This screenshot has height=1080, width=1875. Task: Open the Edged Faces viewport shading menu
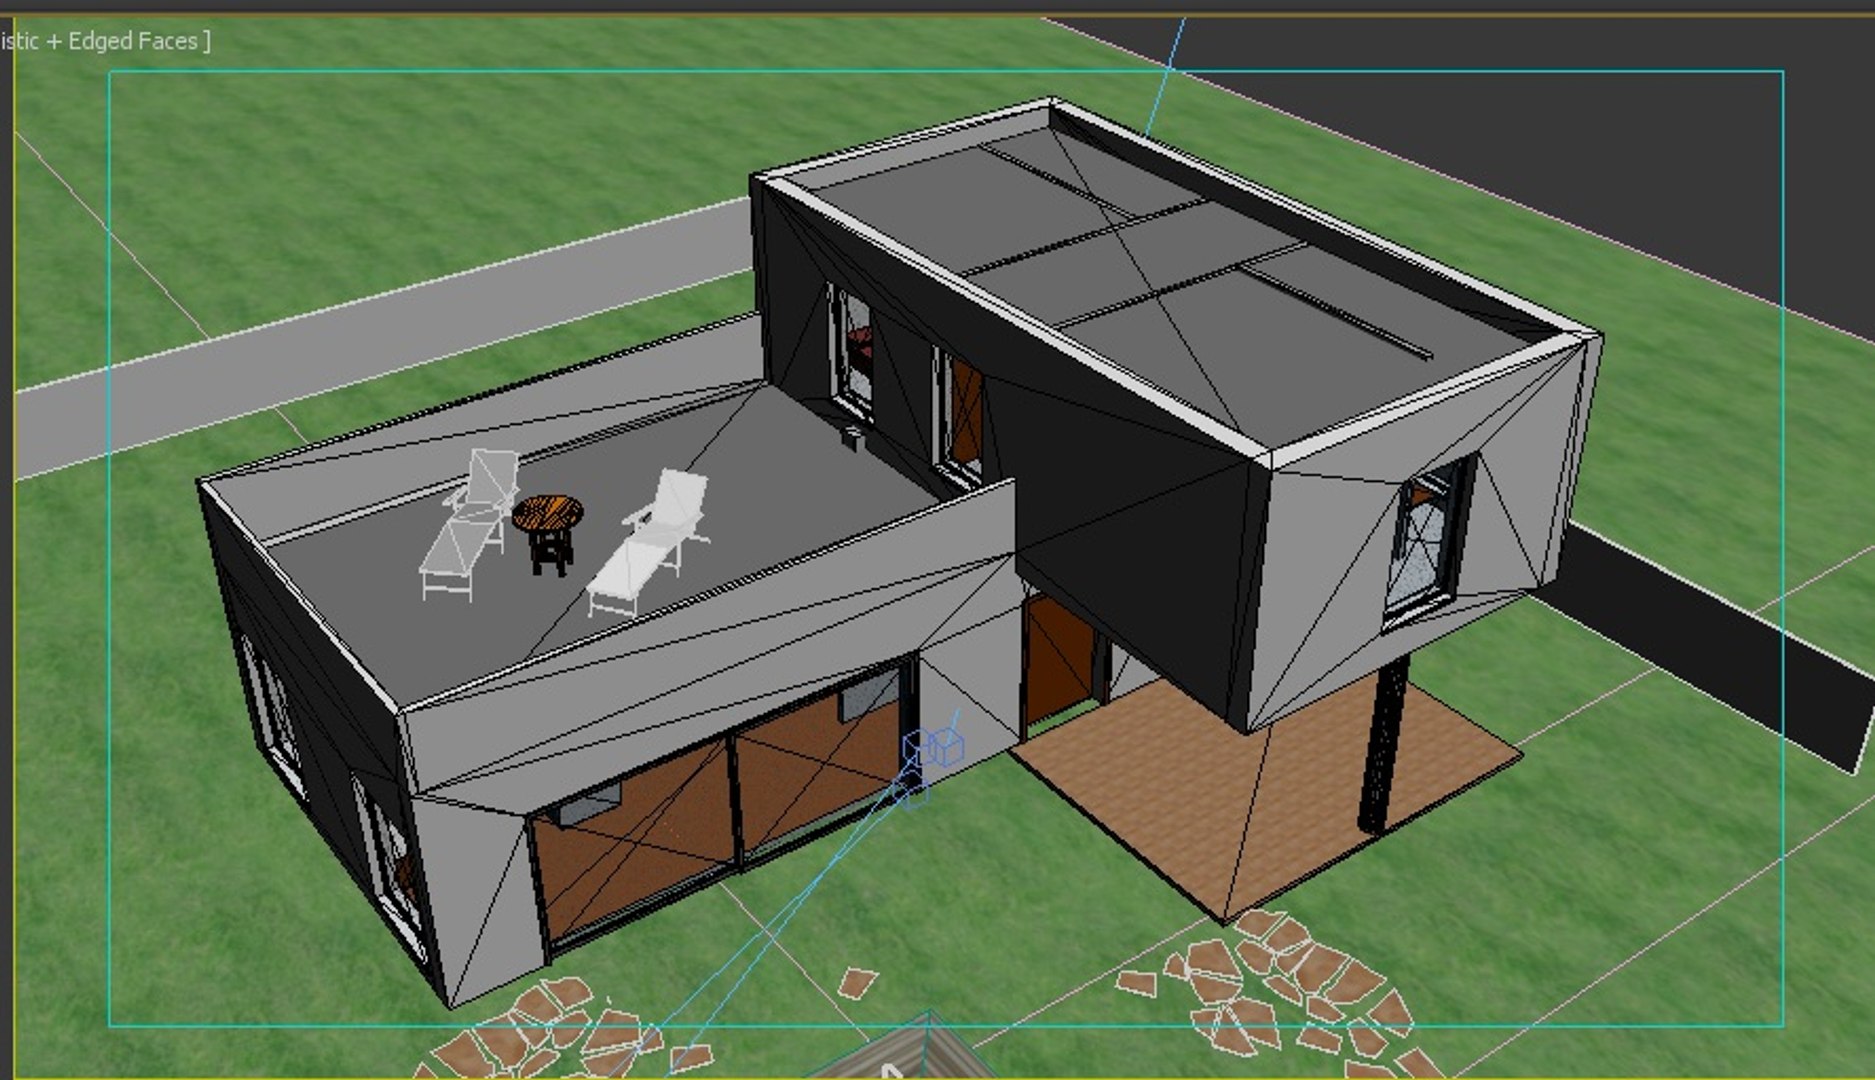105,41
